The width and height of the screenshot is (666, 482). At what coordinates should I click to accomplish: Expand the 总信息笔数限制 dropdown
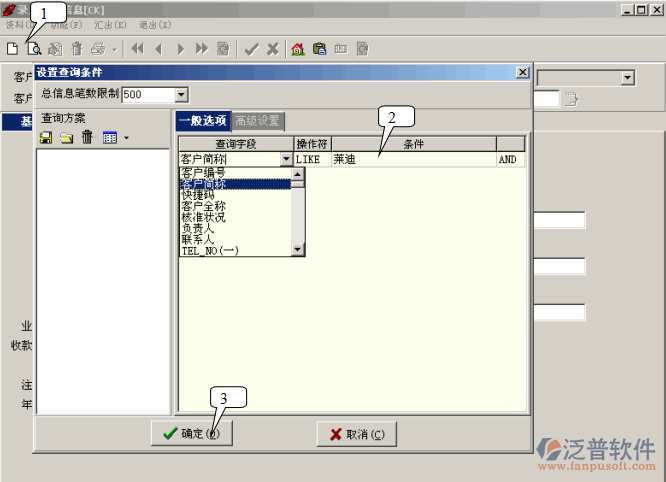(x=181, y=94)
